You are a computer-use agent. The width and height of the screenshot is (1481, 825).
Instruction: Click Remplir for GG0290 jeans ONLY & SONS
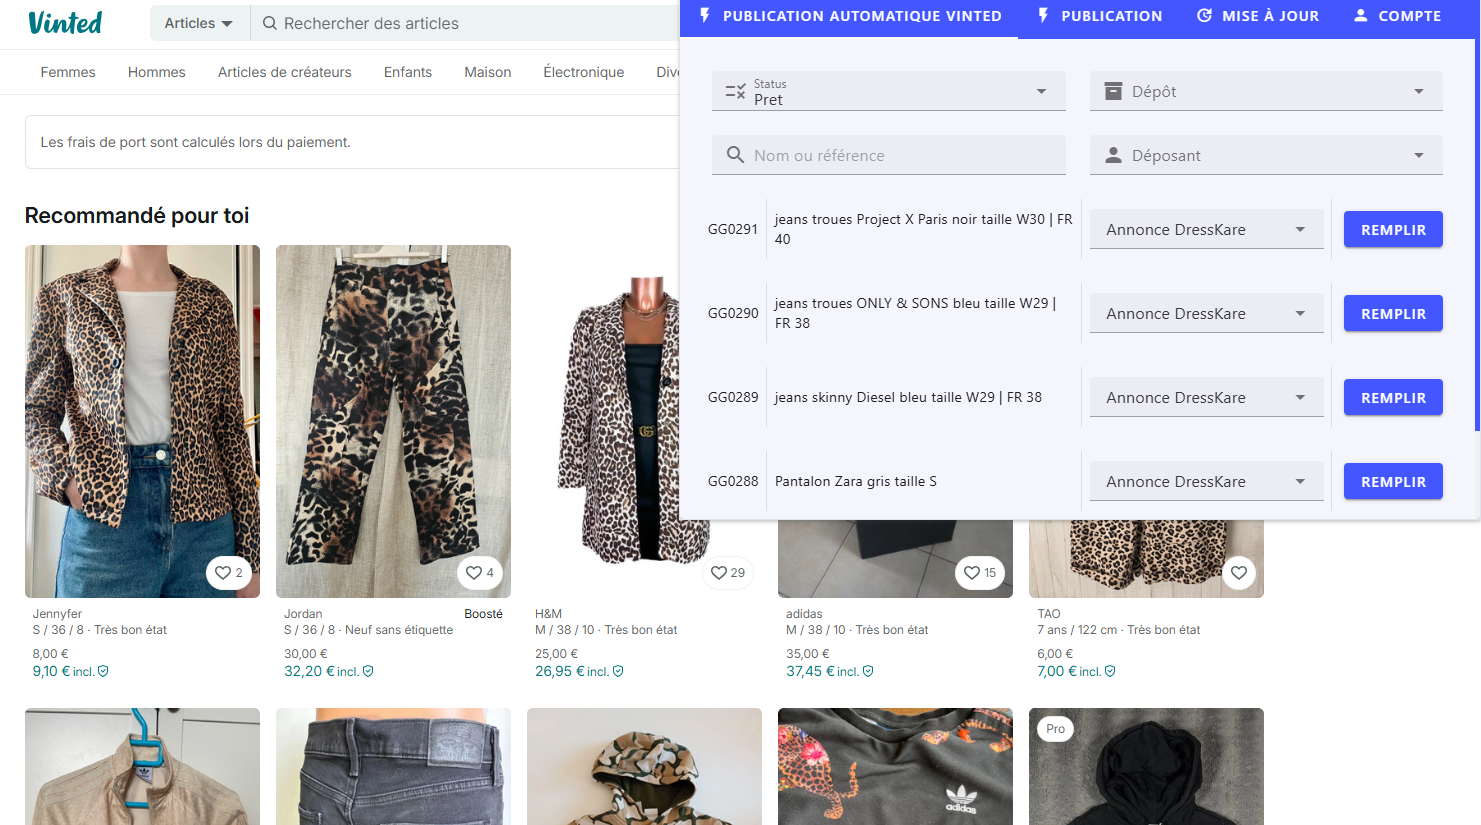pos(1393,313)
